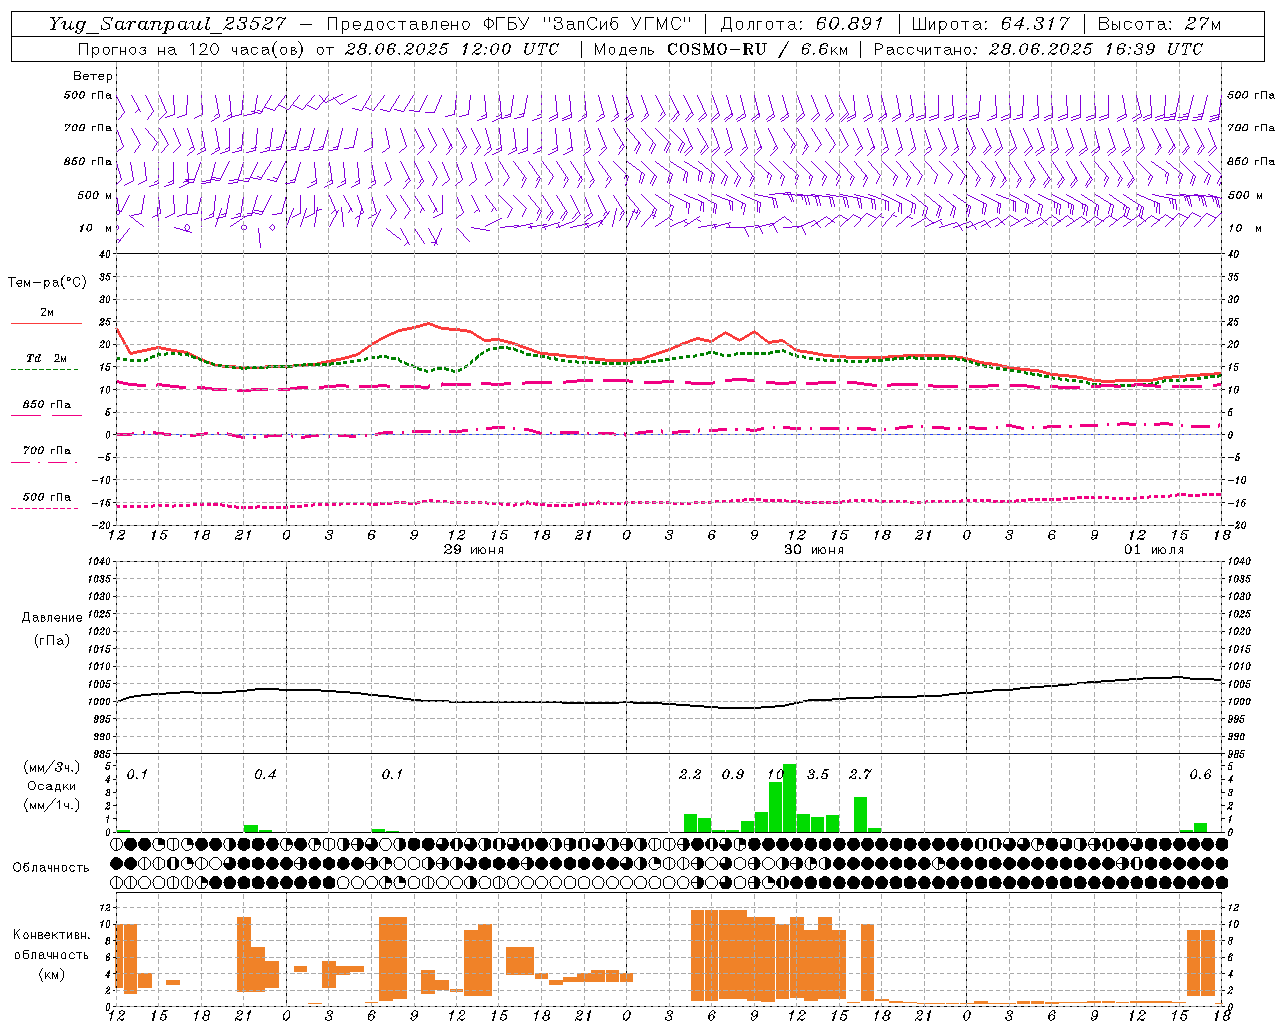Click the red line sample under '2м' legend
Viewport: 1280px width, 1024px height.
46,324
